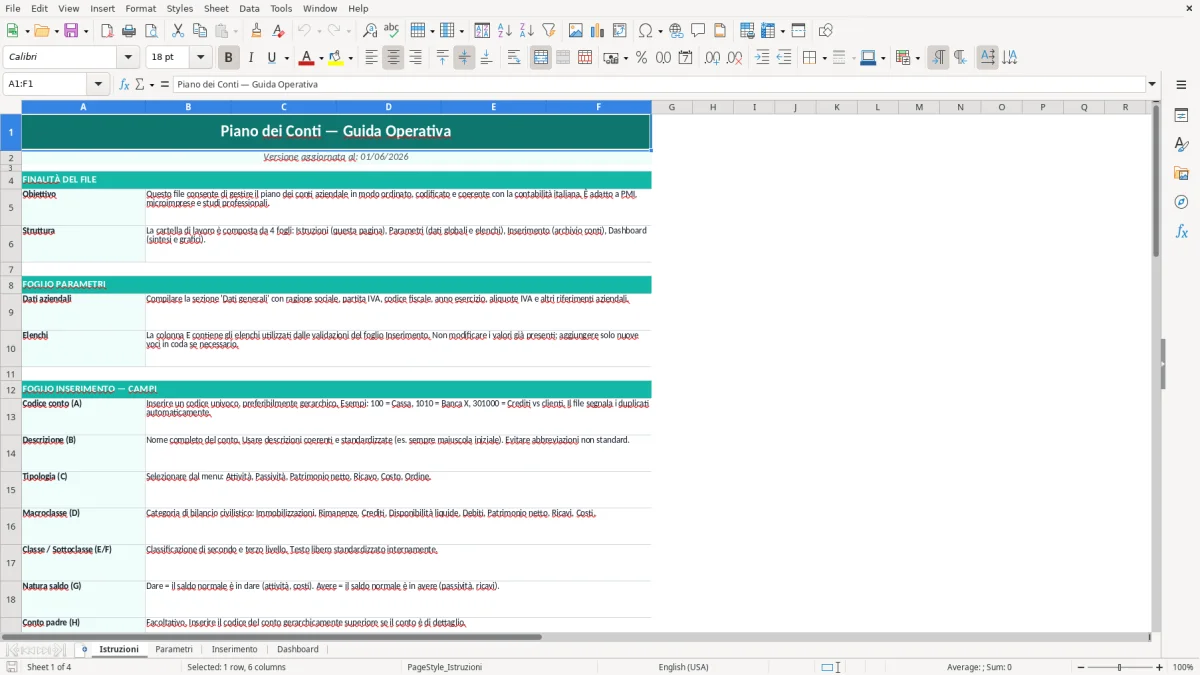Click the Clone Formatting paintbrush icon
This screenshot has width=1200, height=675.
[x=257, y=31]
